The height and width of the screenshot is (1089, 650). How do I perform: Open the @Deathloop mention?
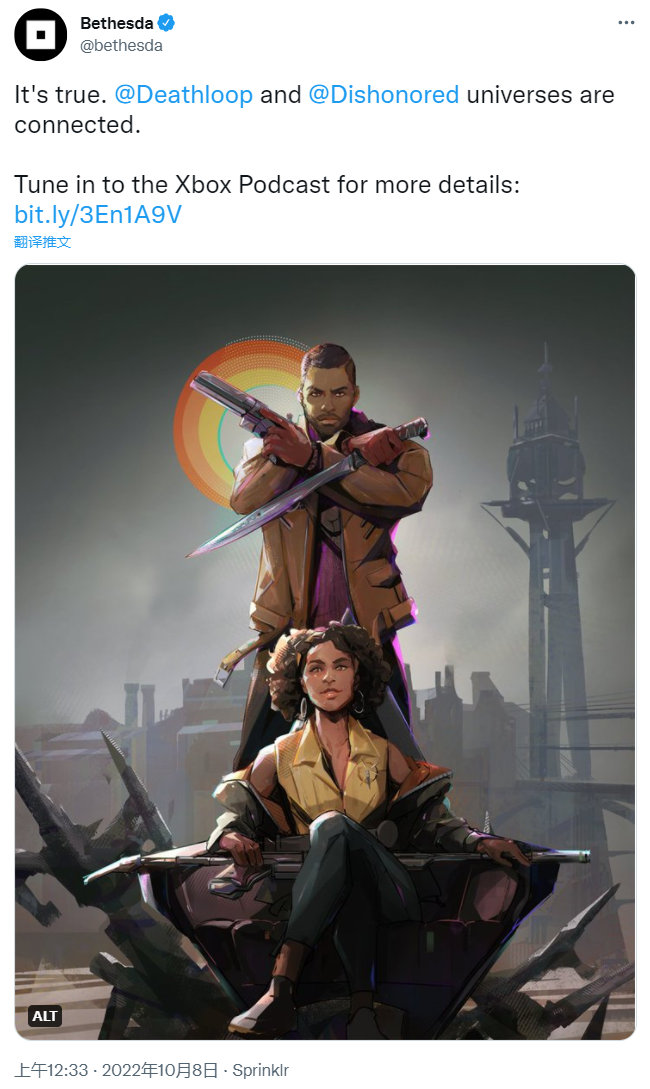point(183,94)
